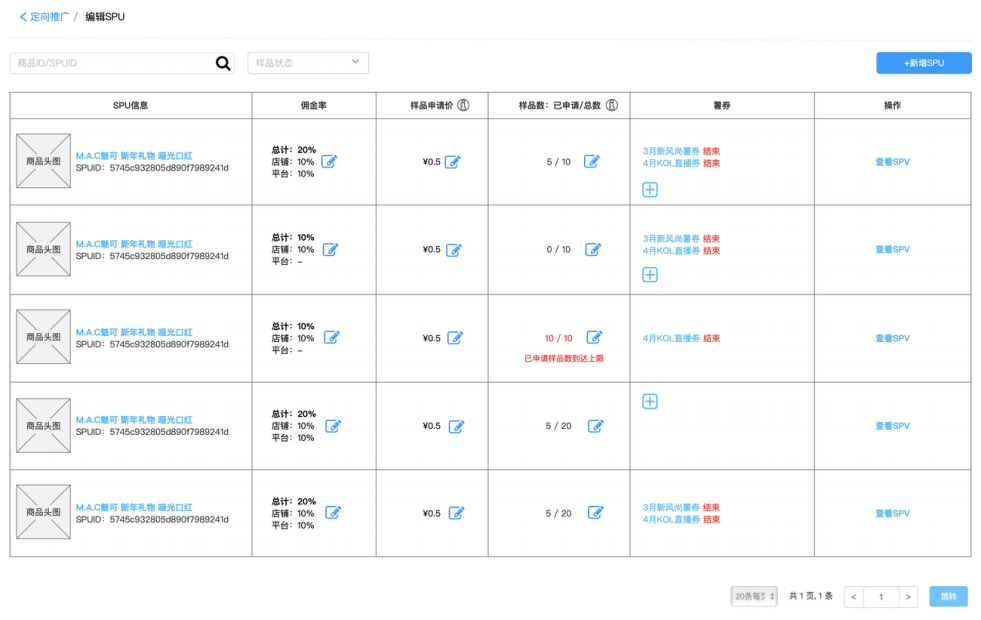Click 3月新风尚薯券 link in 0 / 10 row
Viewport: 981px width, 620px height.
[671, 239]
